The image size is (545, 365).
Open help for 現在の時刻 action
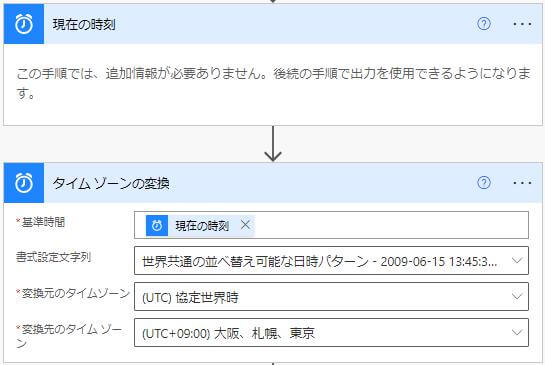tap(484, 24)
